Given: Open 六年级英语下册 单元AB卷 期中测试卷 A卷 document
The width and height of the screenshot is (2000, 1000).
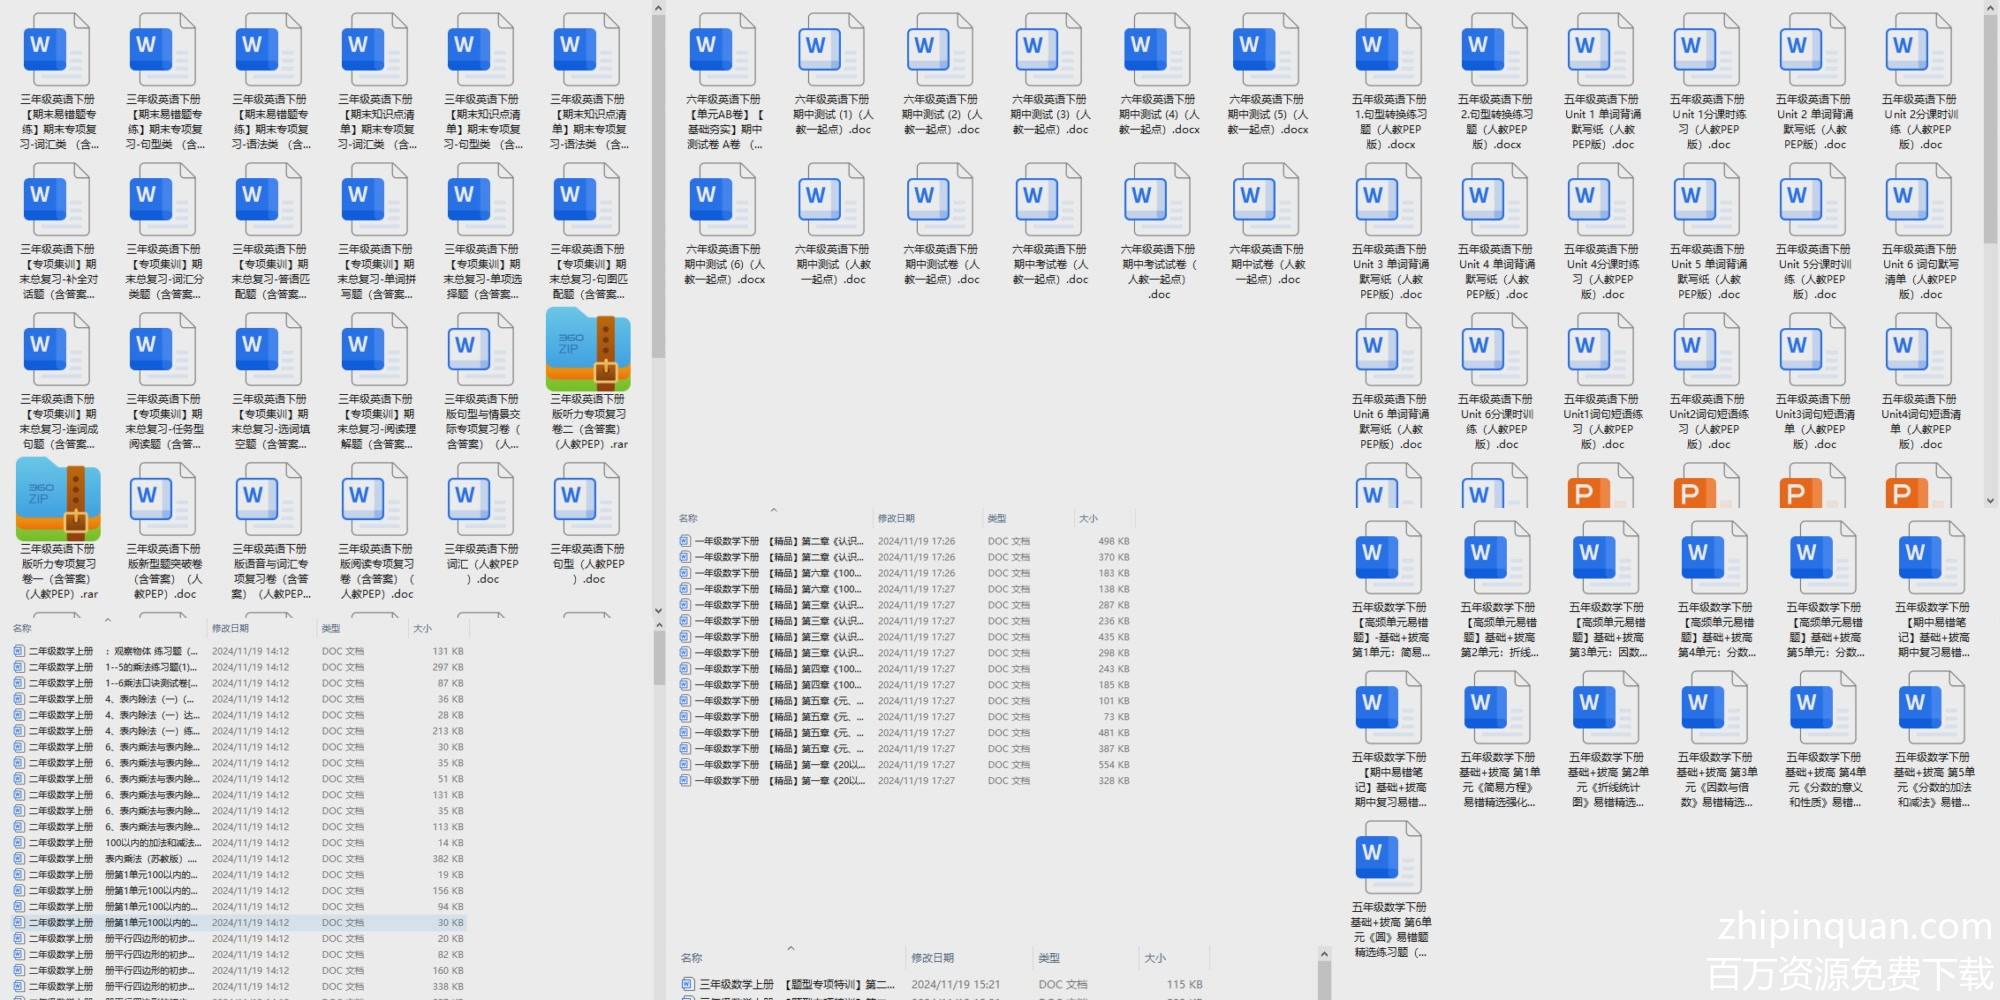Looking at the screenshot, I should click(x=723, y=50).
